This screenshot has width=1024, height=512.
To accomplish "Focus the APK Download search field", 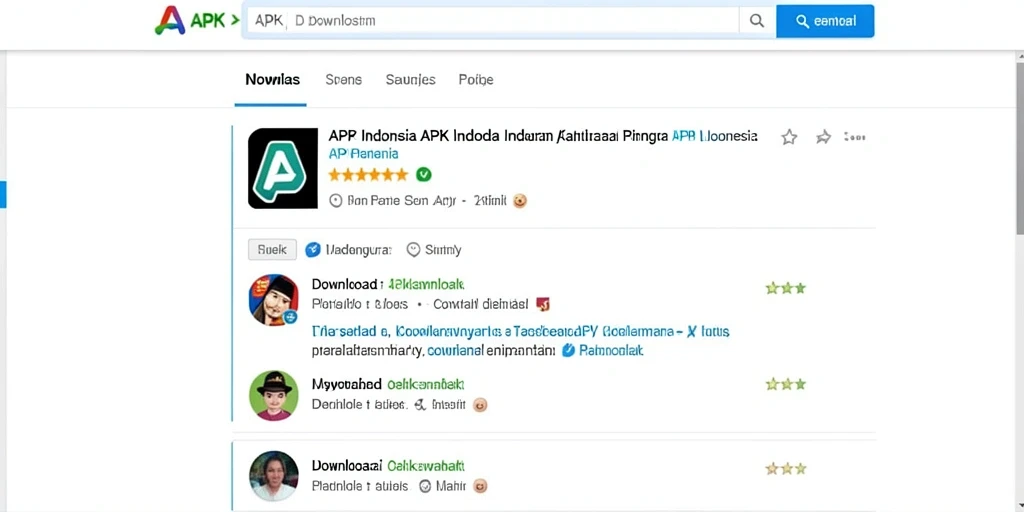I will pyautogui.click(x=490, y=21).
